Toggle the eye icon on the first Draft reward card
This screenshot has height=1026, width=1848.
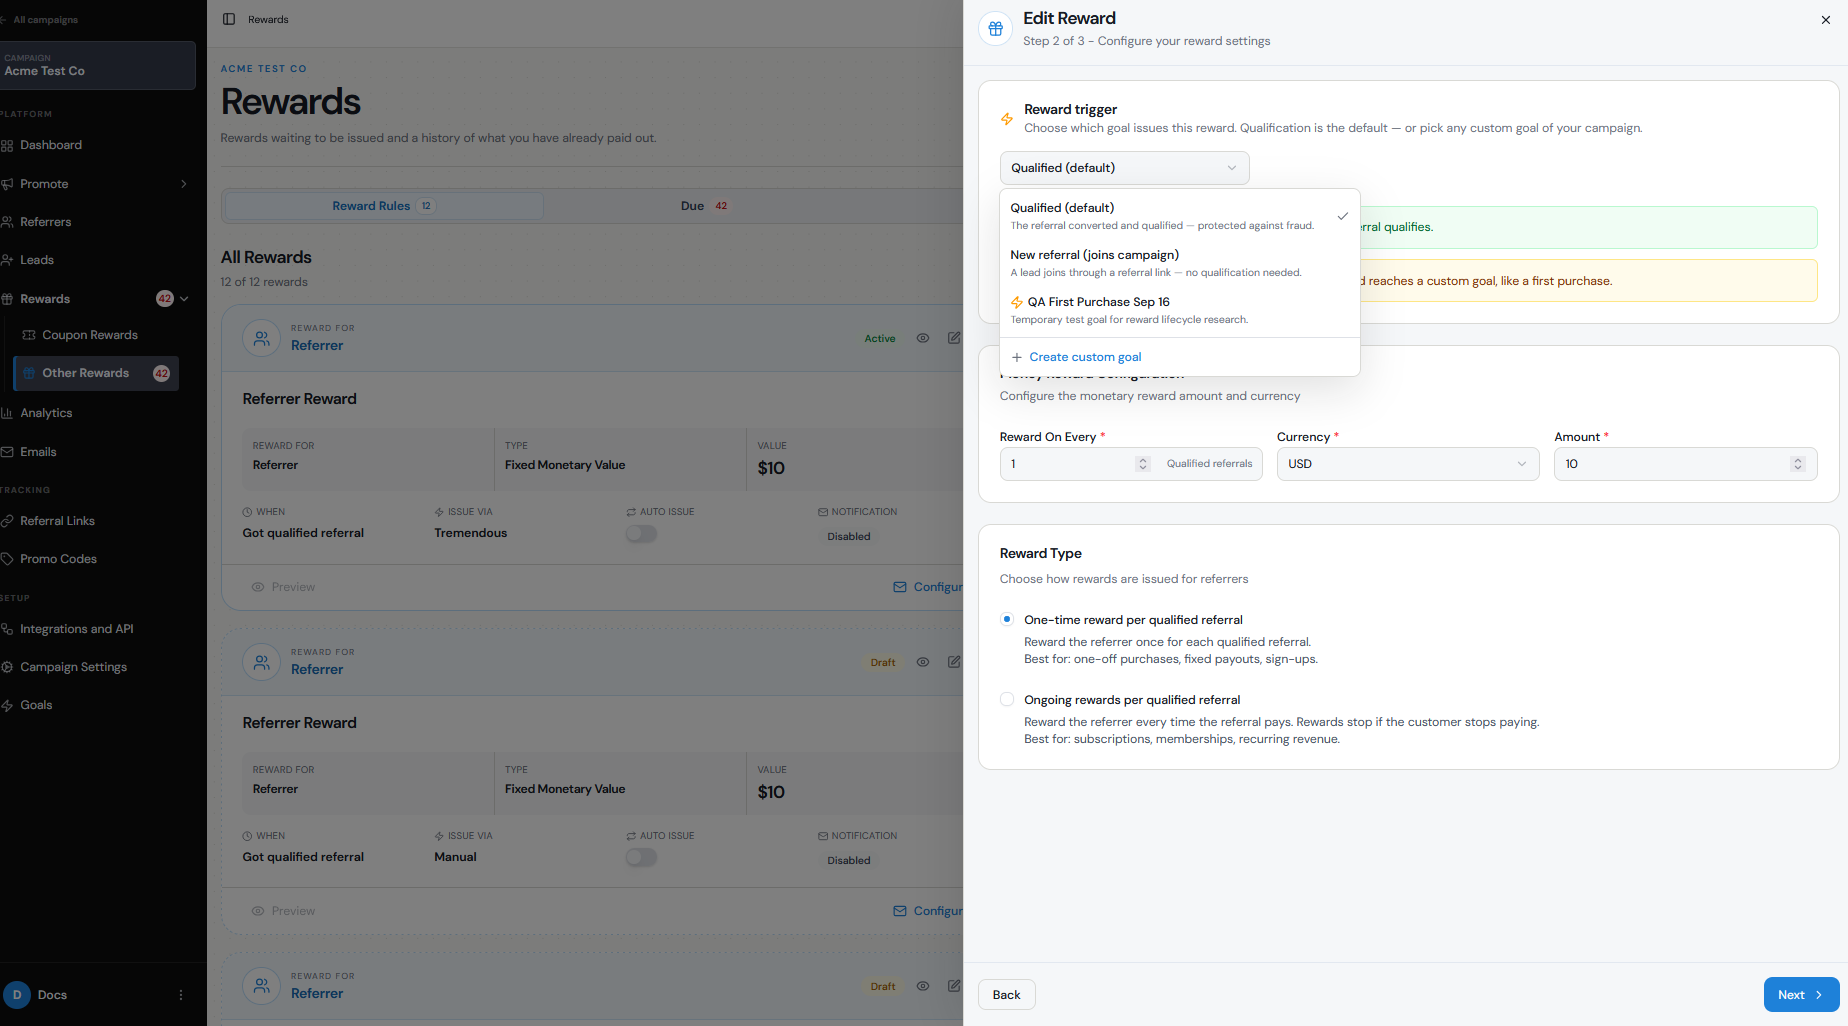coord(923,662)
